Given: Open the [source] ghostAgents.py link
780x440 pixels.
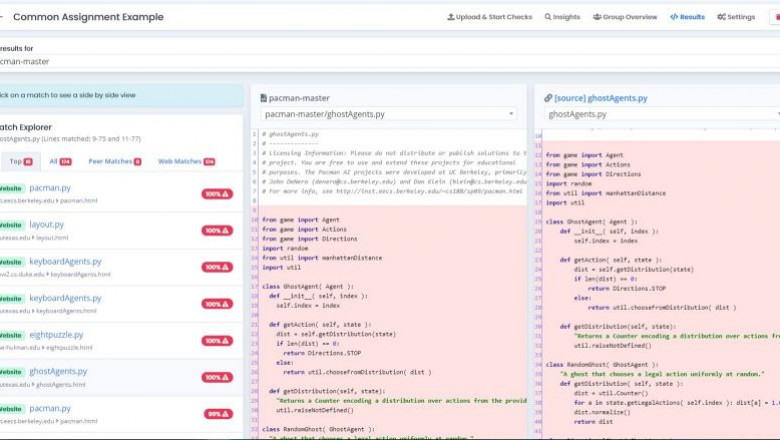Looking at the screenshot, I should tap(600, 98).
